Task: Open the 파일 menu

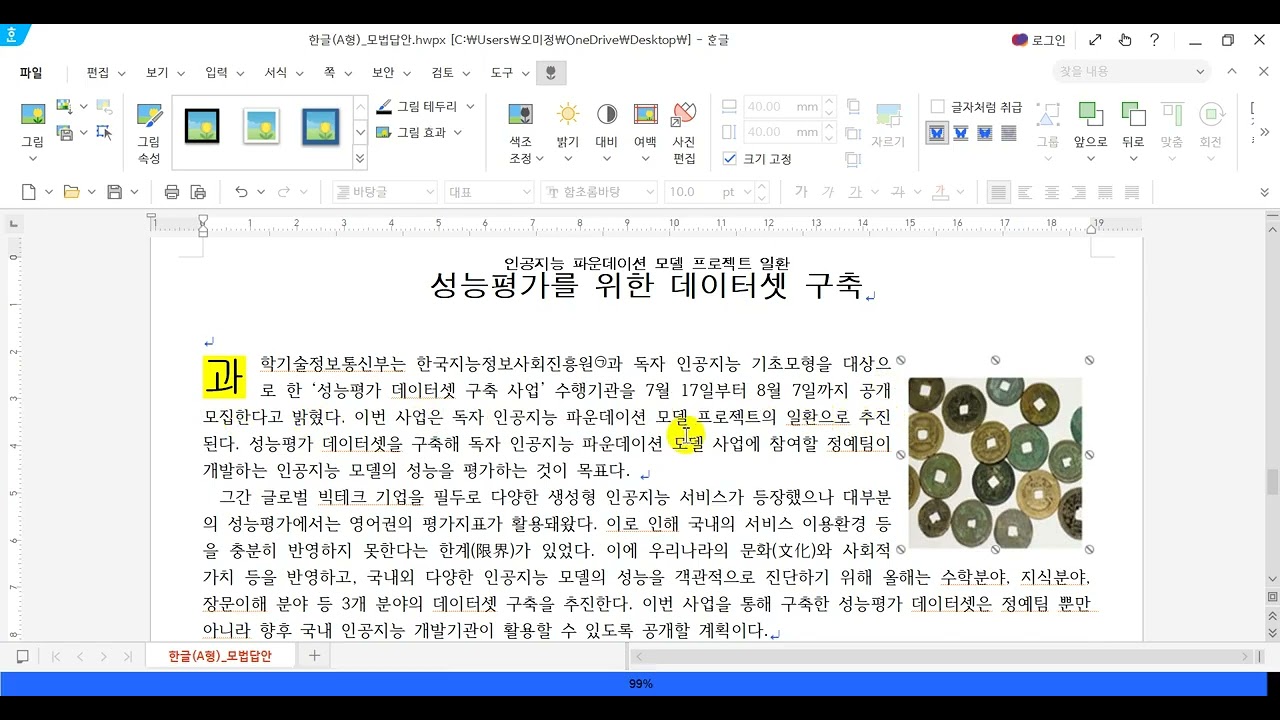Action: pyautogui.click(x=31, y=73)
